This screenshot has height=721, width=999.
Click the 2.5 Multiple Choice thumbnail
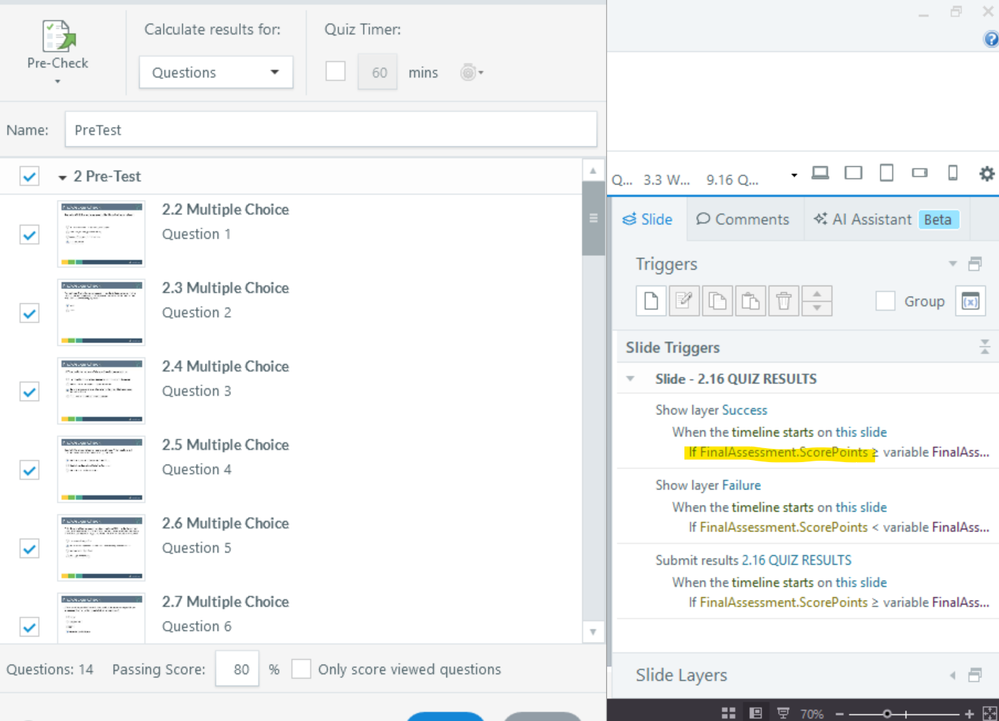[101, 469]
